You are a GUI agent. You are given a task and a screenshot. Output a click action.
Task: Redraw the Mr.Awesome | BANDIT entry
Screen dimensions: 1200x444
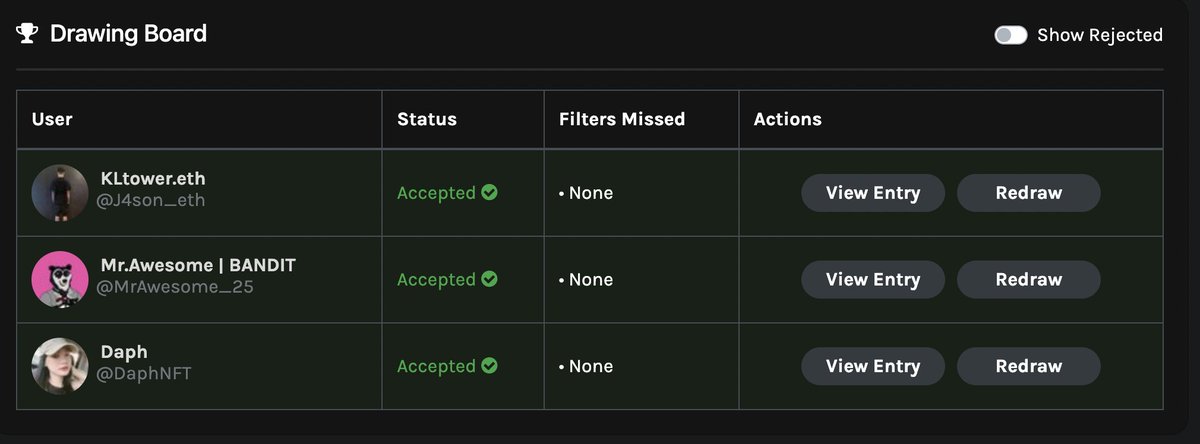[1028, 279]
